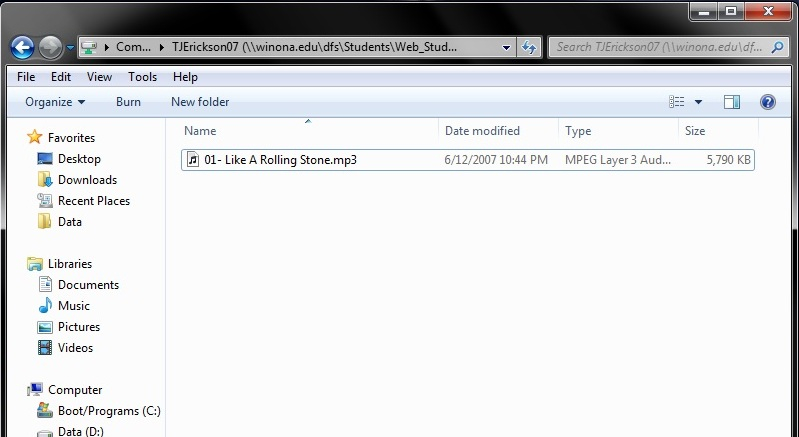Viewport: 799px width, 437px height.
Task: Open the Music library in sidebar
Action: click(73, 306)
